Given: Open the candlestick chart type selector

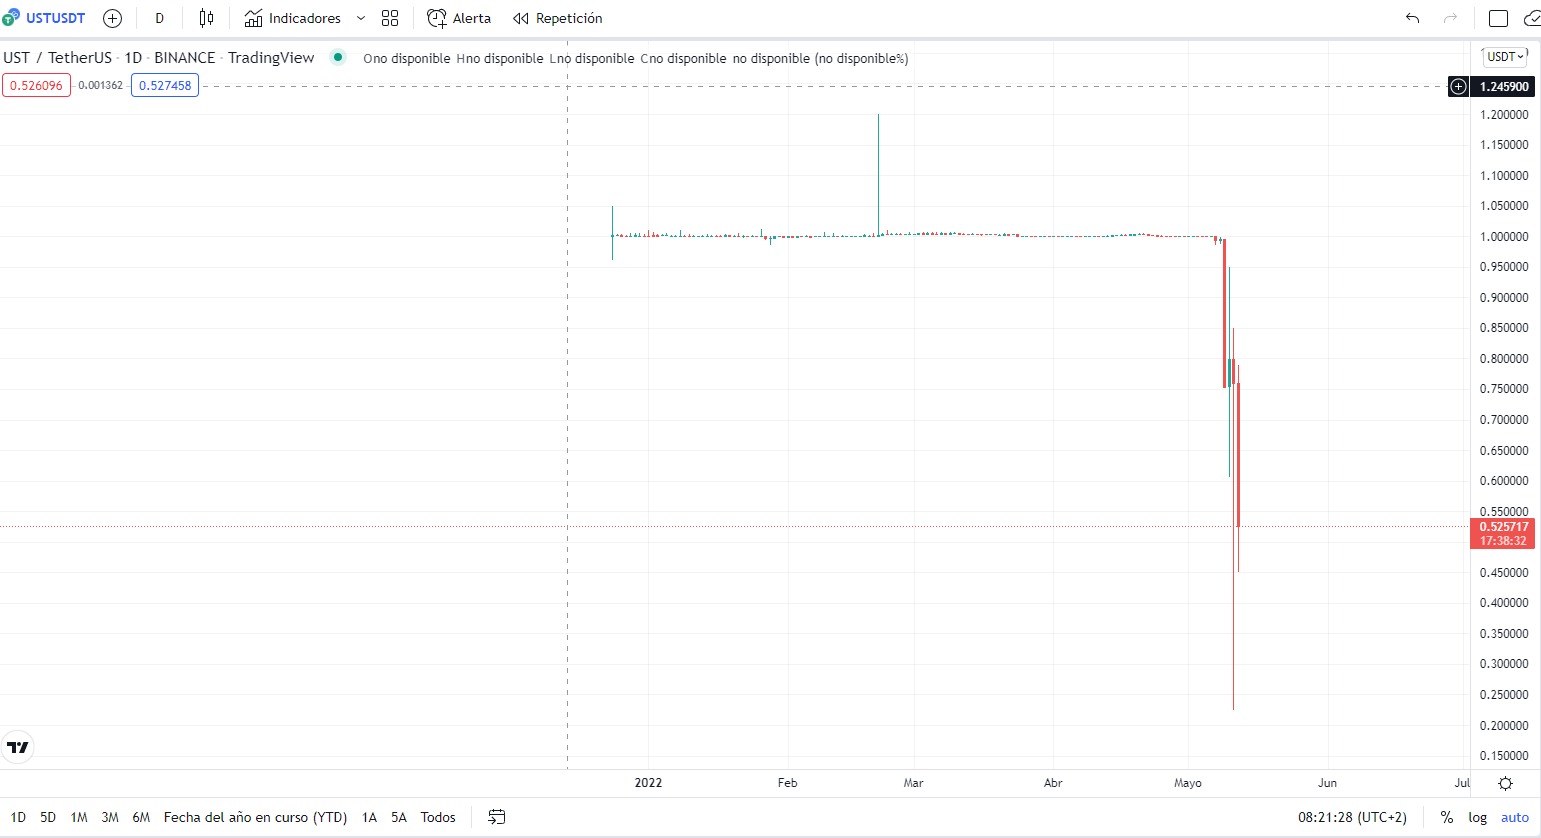Looking at the screenshot, I should coord(206,18).
